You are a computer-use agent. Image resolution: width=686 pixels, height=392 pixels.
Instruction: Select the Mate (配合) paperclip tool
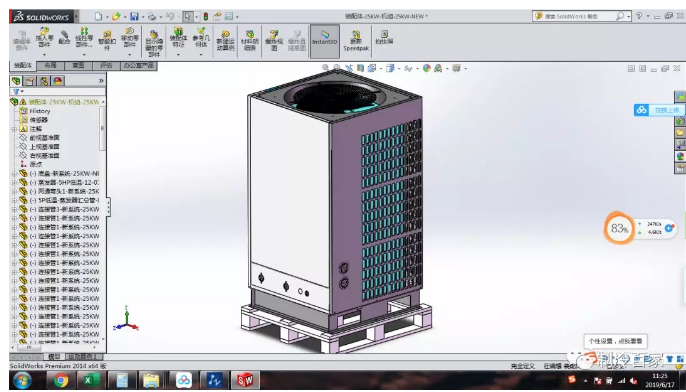[x=64, y=37]
